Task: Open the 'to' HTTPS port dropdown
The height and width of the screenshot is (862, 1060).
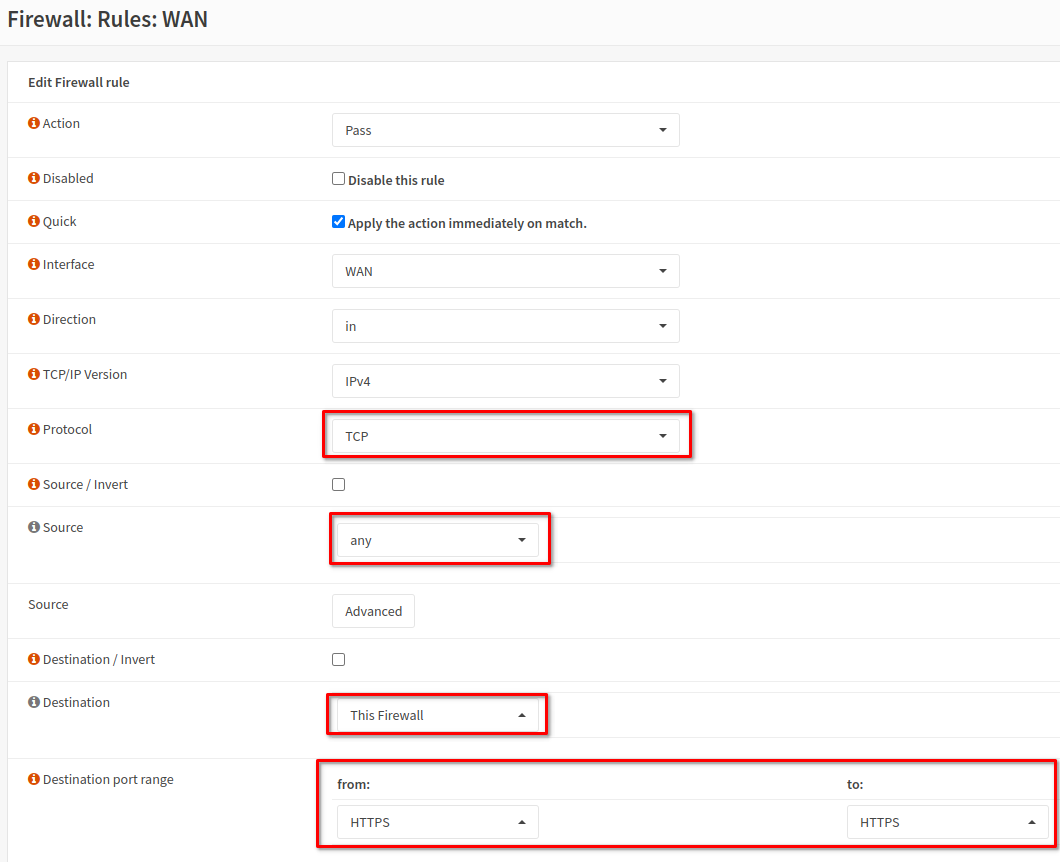Action: 947,822
